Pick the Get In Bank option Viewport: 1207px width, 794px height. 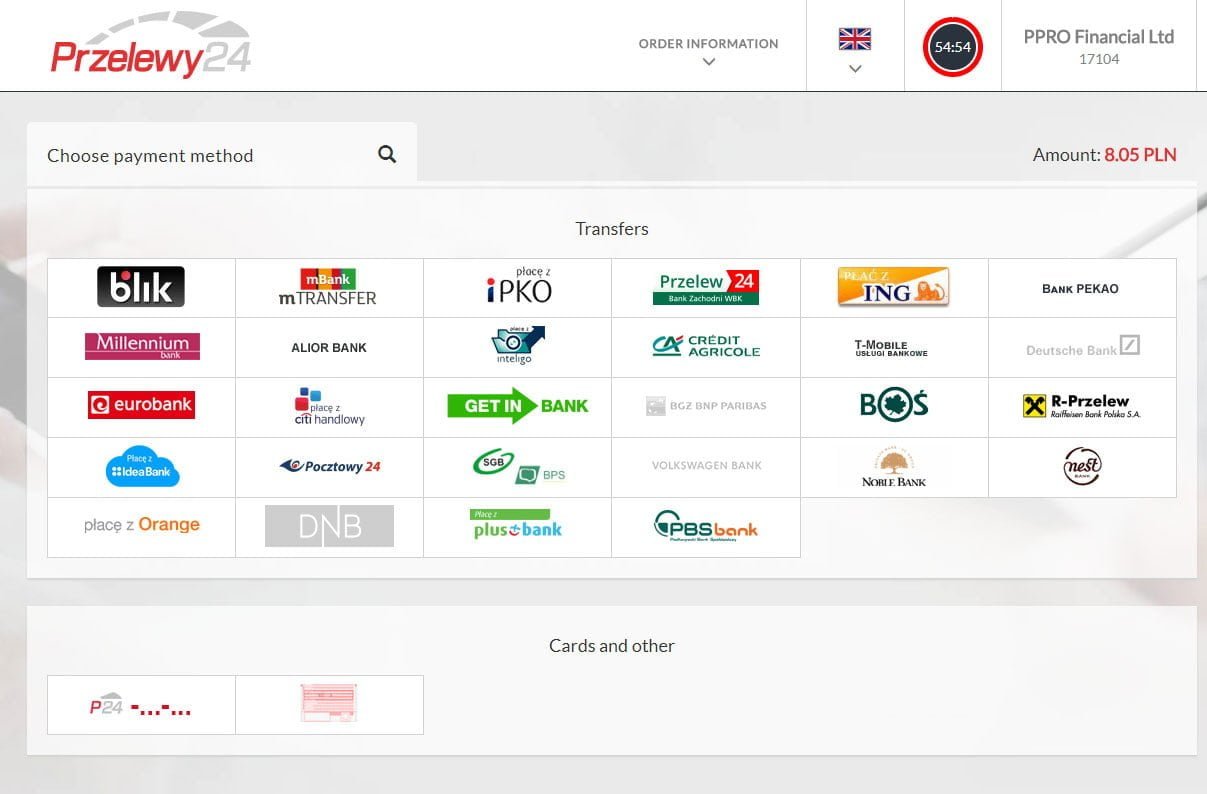[x=517, y=406]
